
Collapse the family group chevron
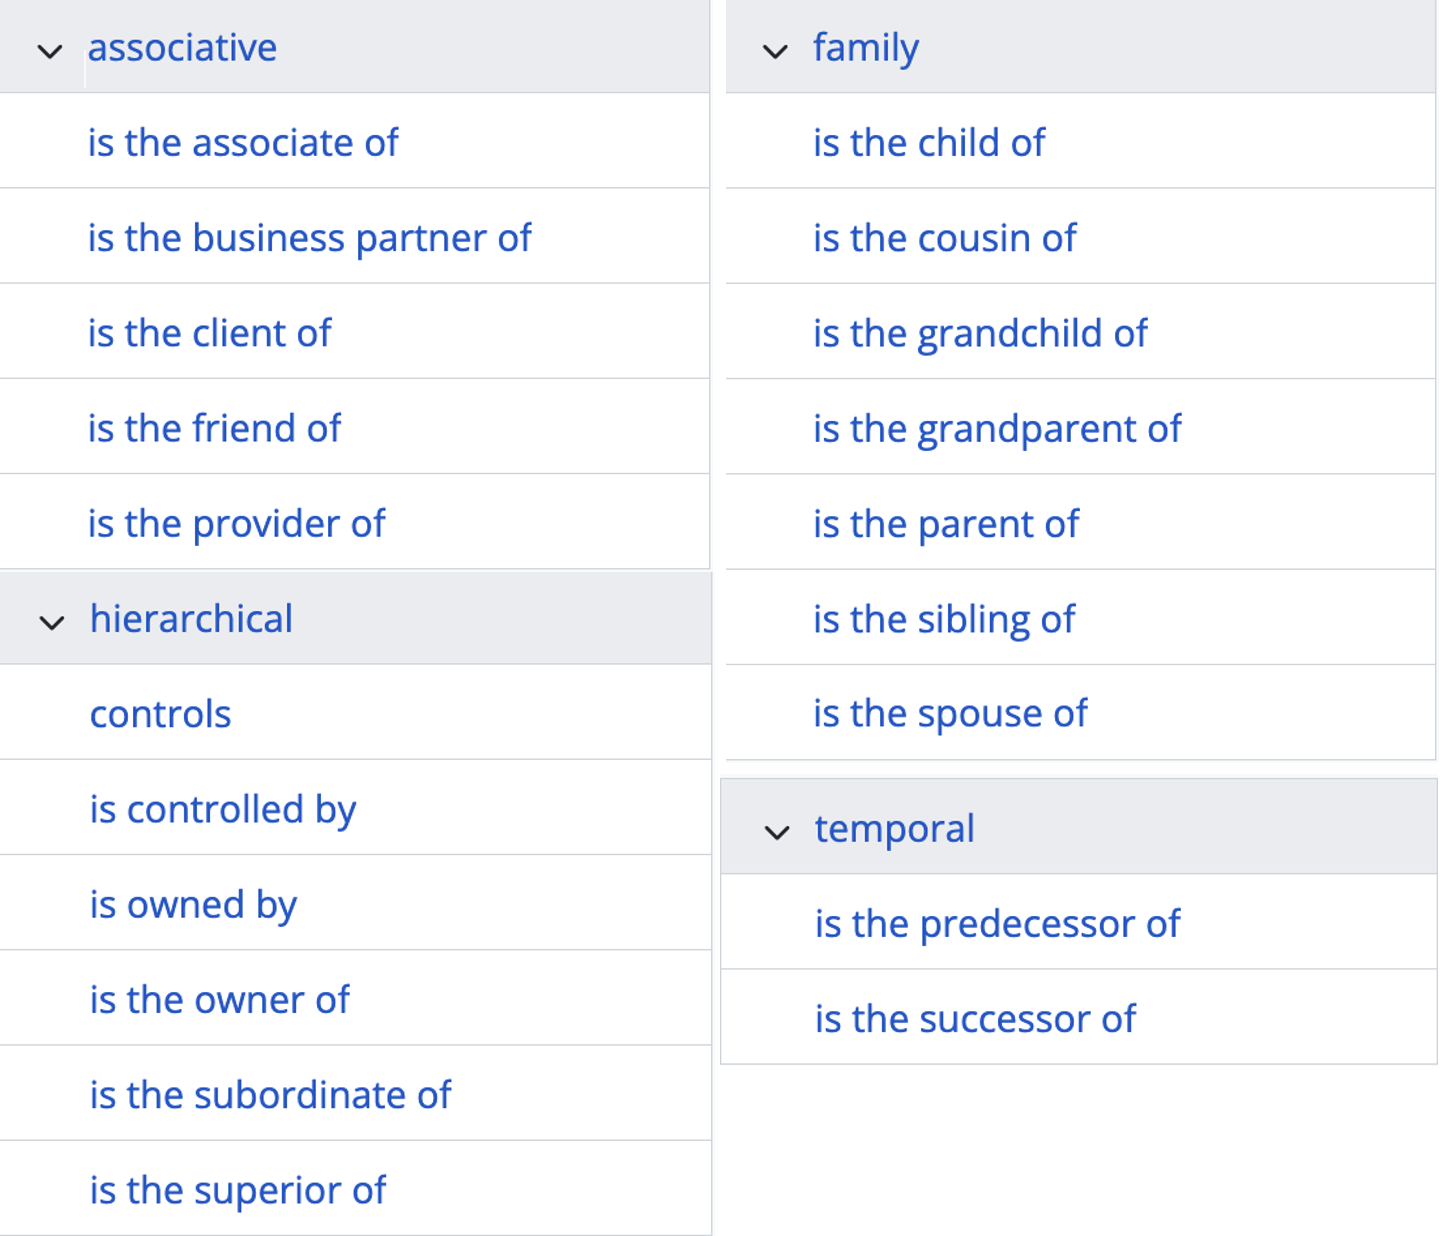(x=775, y=51)
